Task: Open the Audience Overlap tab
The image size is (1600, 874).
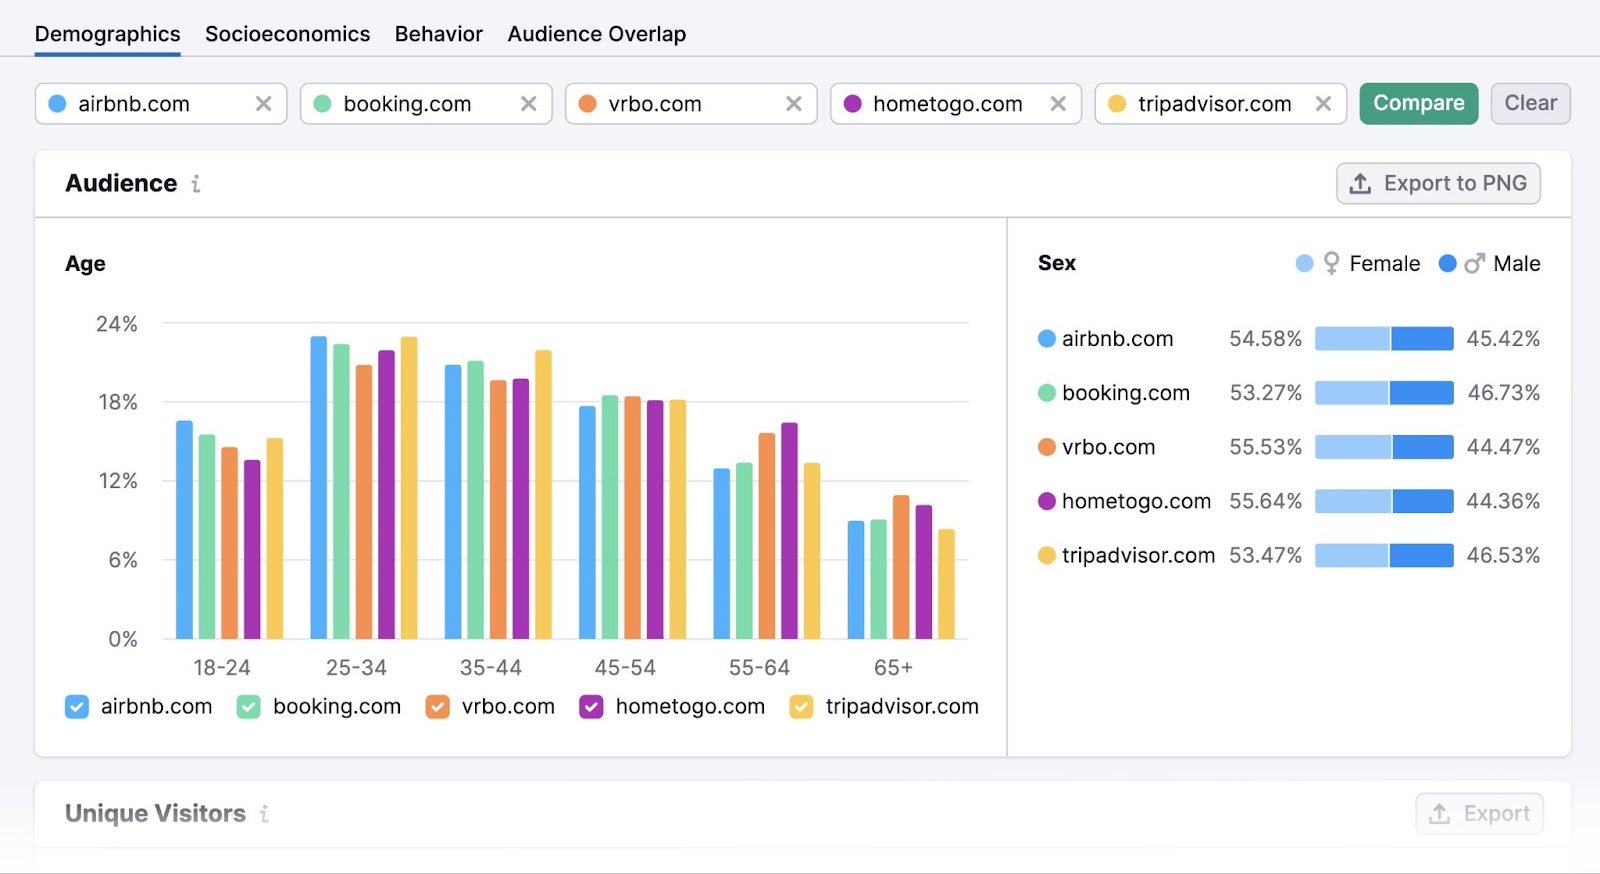Action: coord(596,34)
